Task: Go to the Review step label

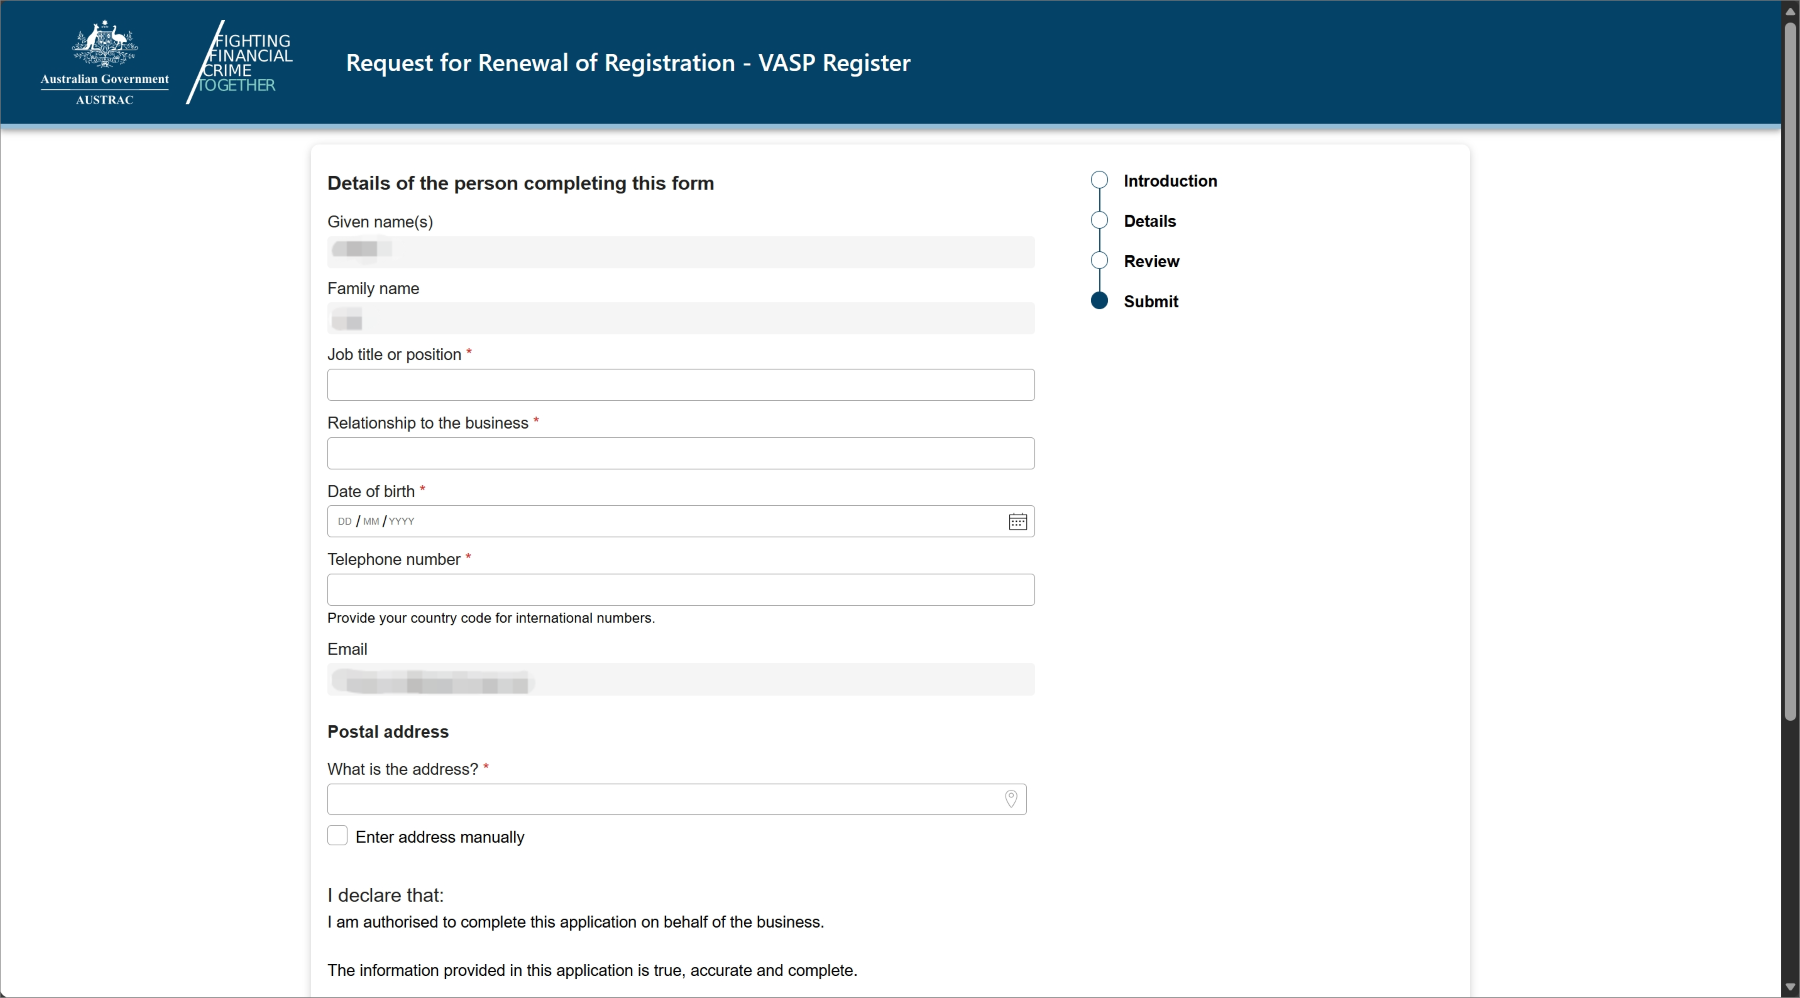Action: [1151, 261]
